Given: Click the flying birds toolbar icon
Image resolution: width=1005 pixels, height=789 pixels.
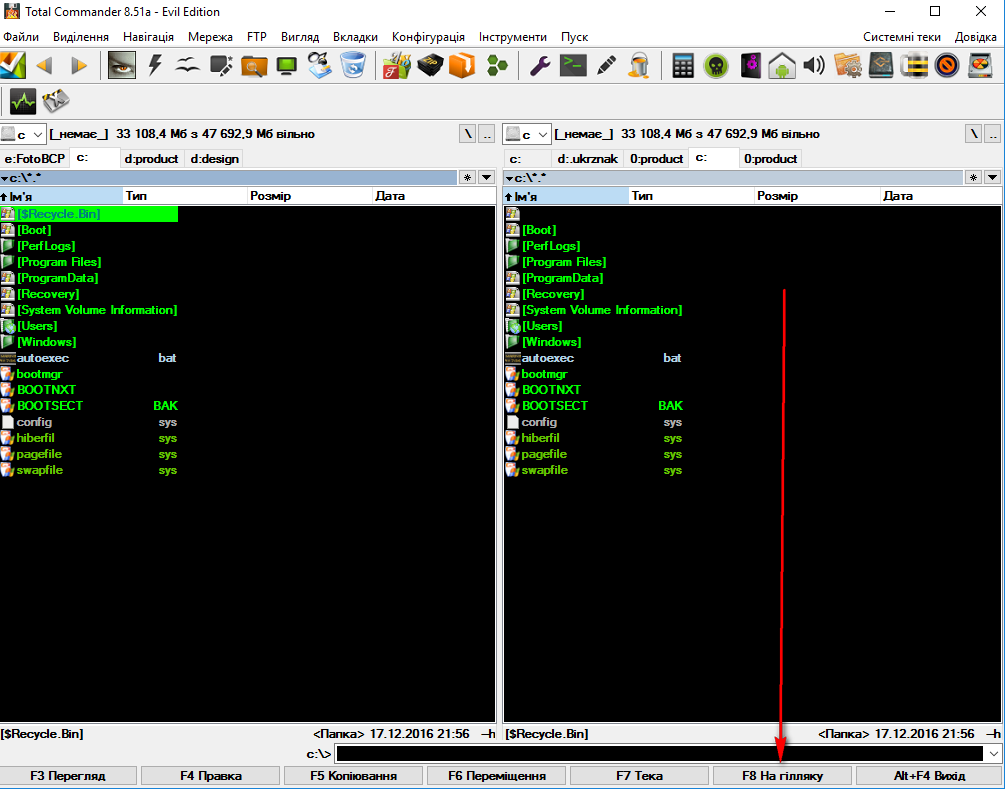Looking at the screenshot, I should click(188, 65).
